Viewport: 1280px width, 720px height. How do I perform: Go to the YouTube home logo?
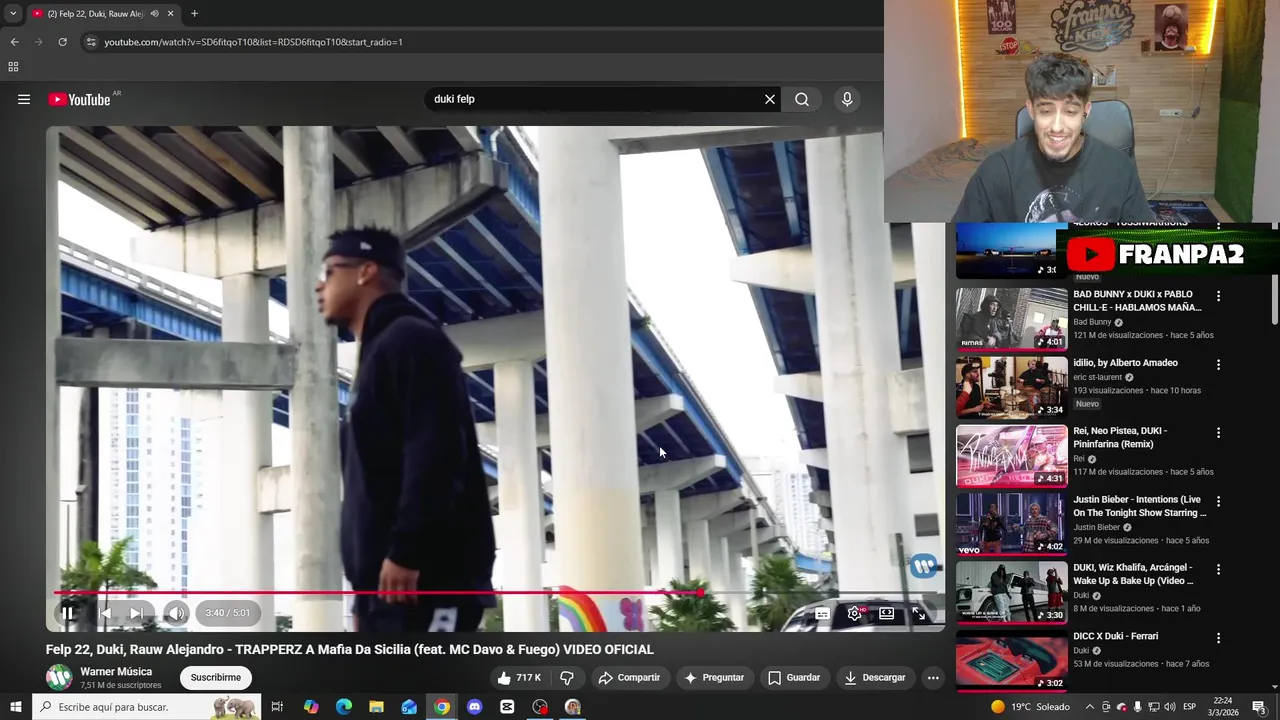79,99
